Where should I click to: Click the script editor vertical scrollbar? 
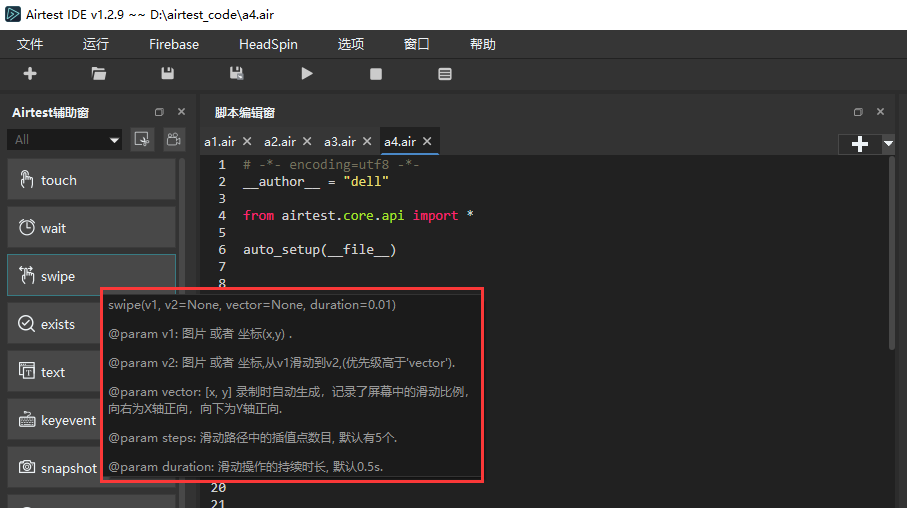(x=891, y=253)
